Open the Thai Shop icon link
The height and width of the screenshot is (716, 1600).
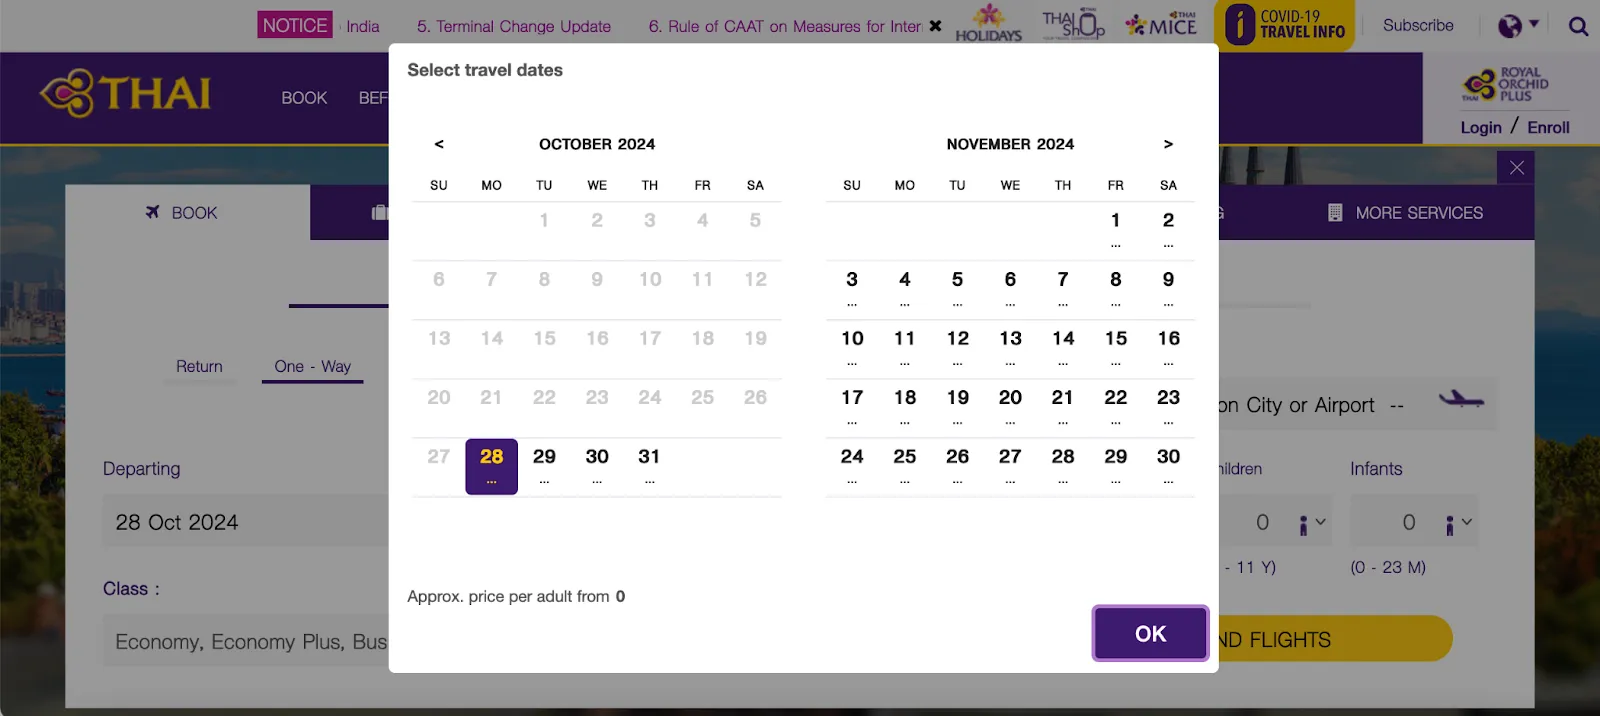pyautogui.click(x=1073, y=25)
